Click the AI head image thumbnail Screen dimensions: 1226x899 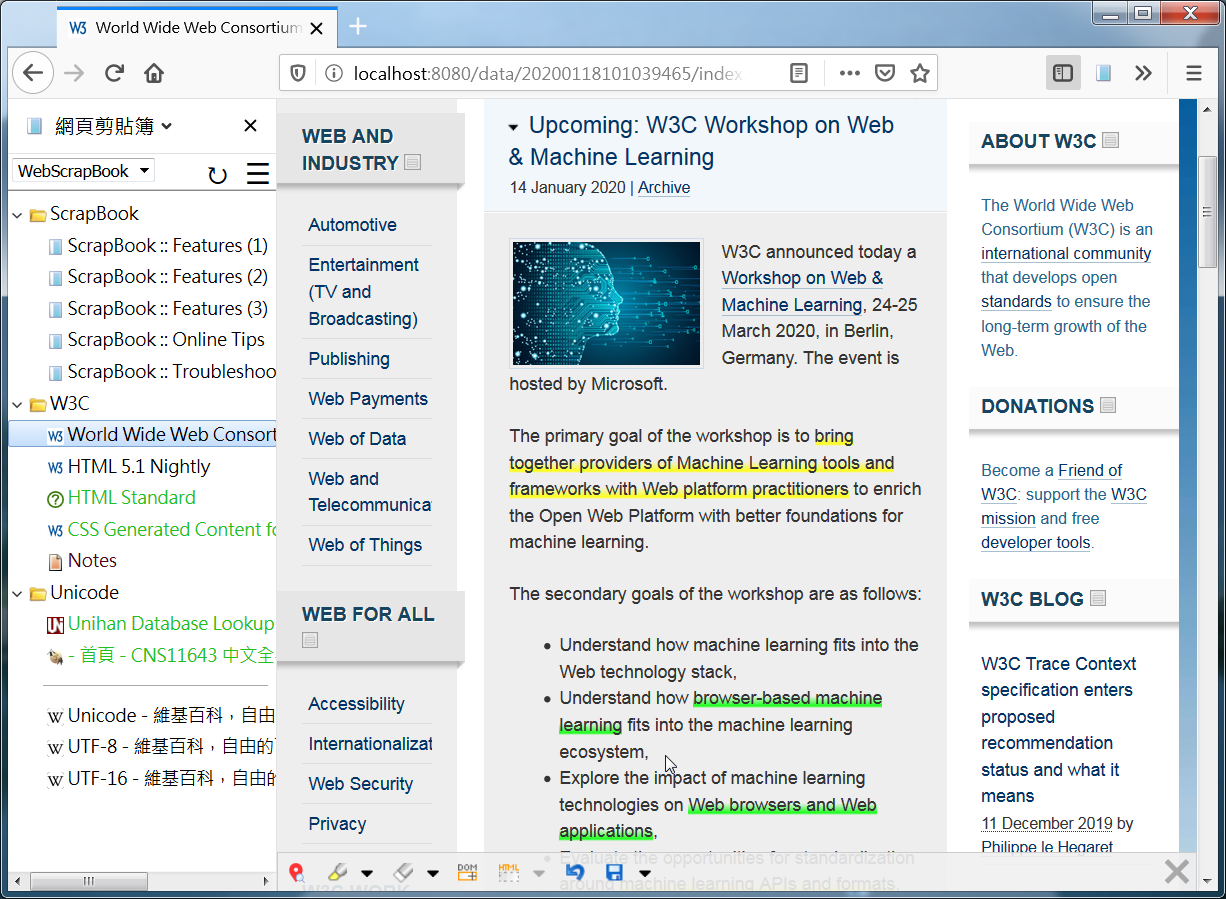pyautogui.click(x=607, y=303)
